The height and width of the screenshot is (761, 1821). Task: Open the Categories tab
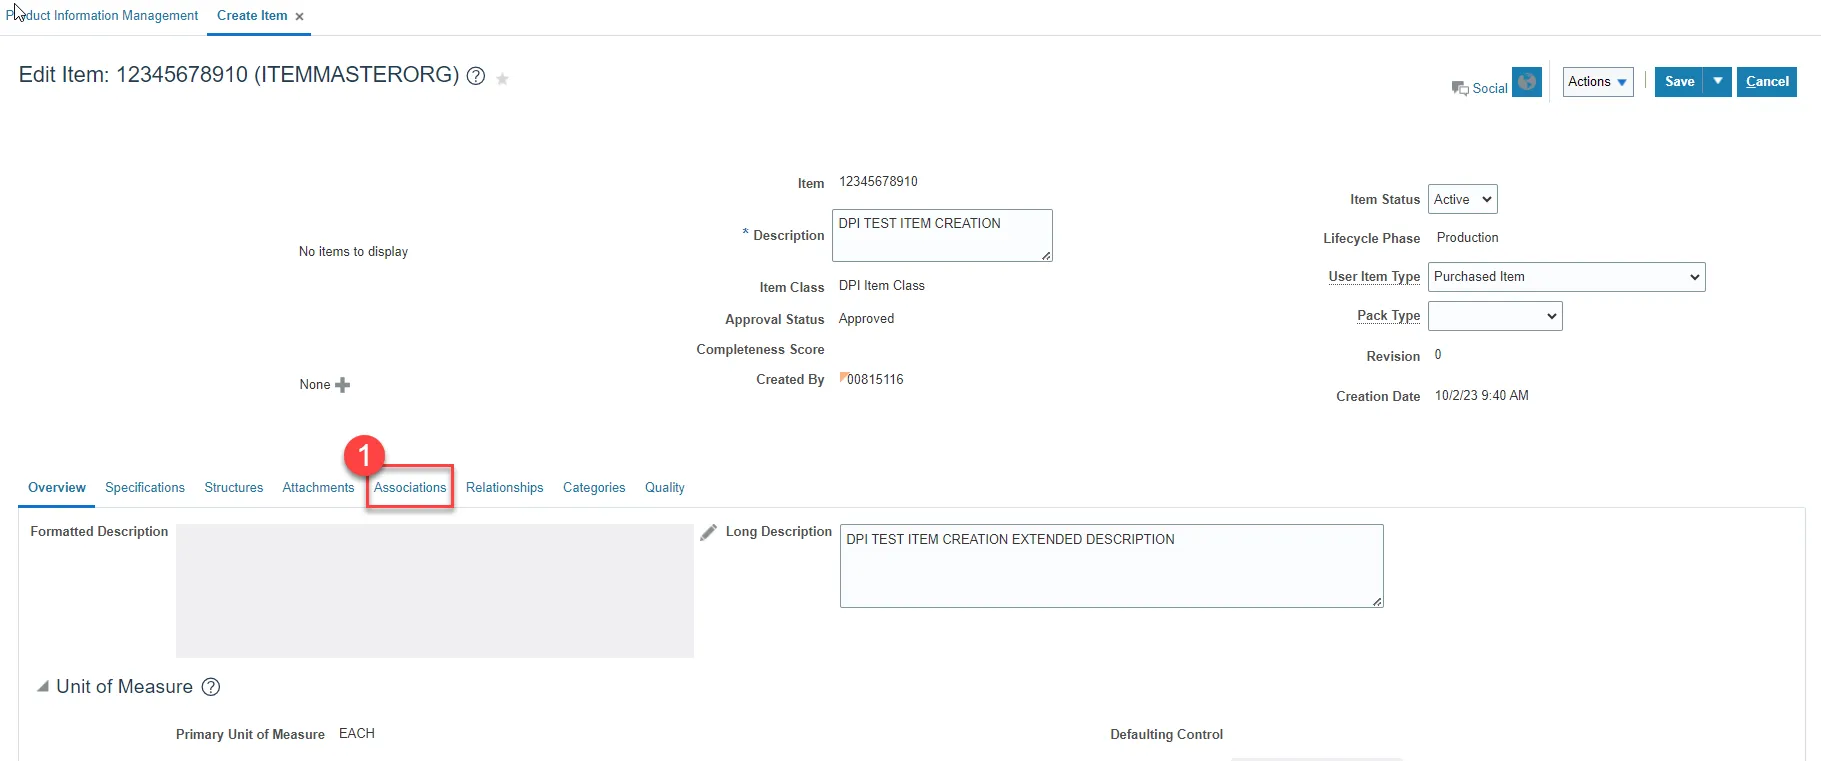(x=594, y=488)
